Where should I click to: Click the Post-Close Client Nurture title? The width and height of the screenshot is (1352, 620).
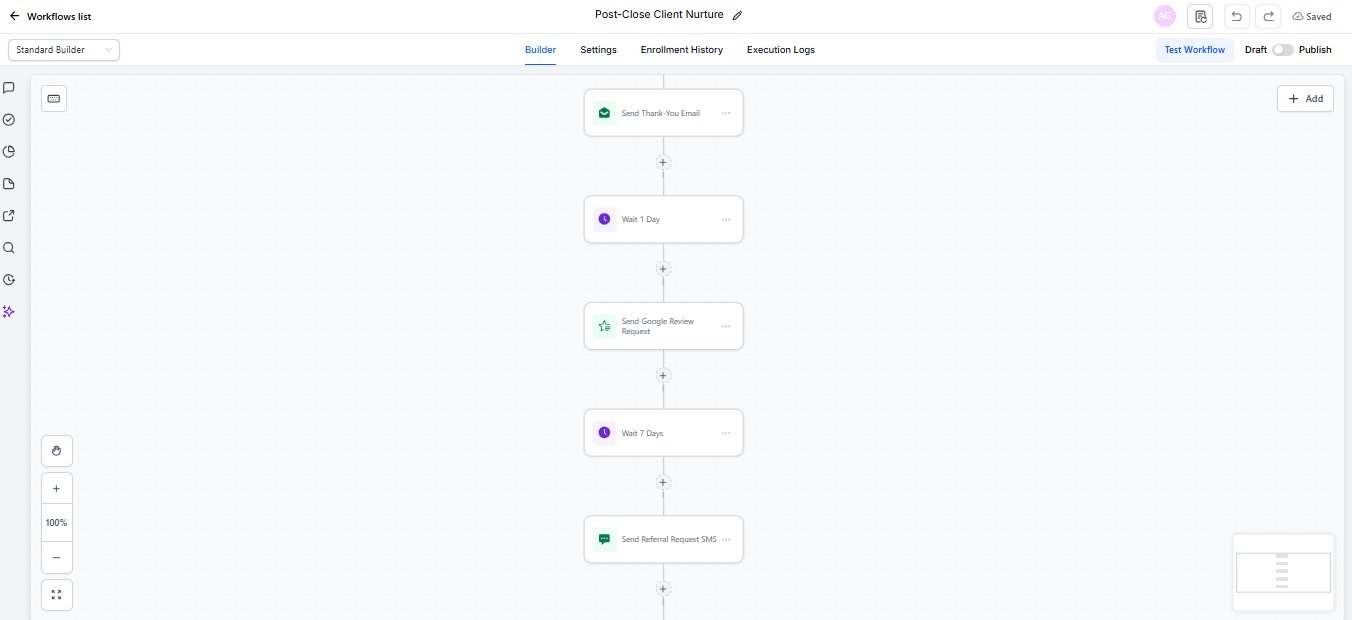(659, 15)
